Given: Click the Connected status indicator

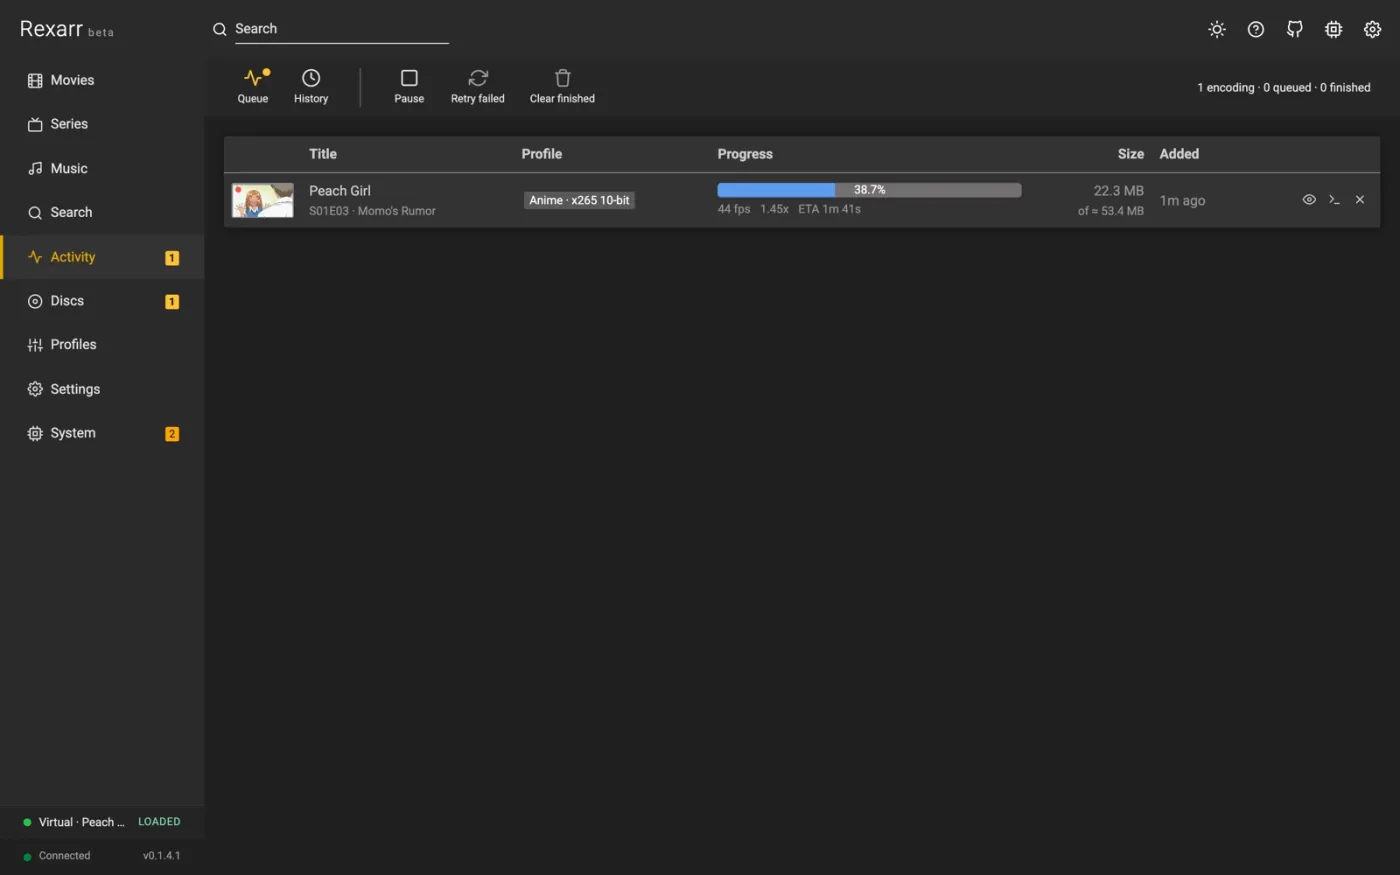Looking at the screenshot, I should (57, 856).
